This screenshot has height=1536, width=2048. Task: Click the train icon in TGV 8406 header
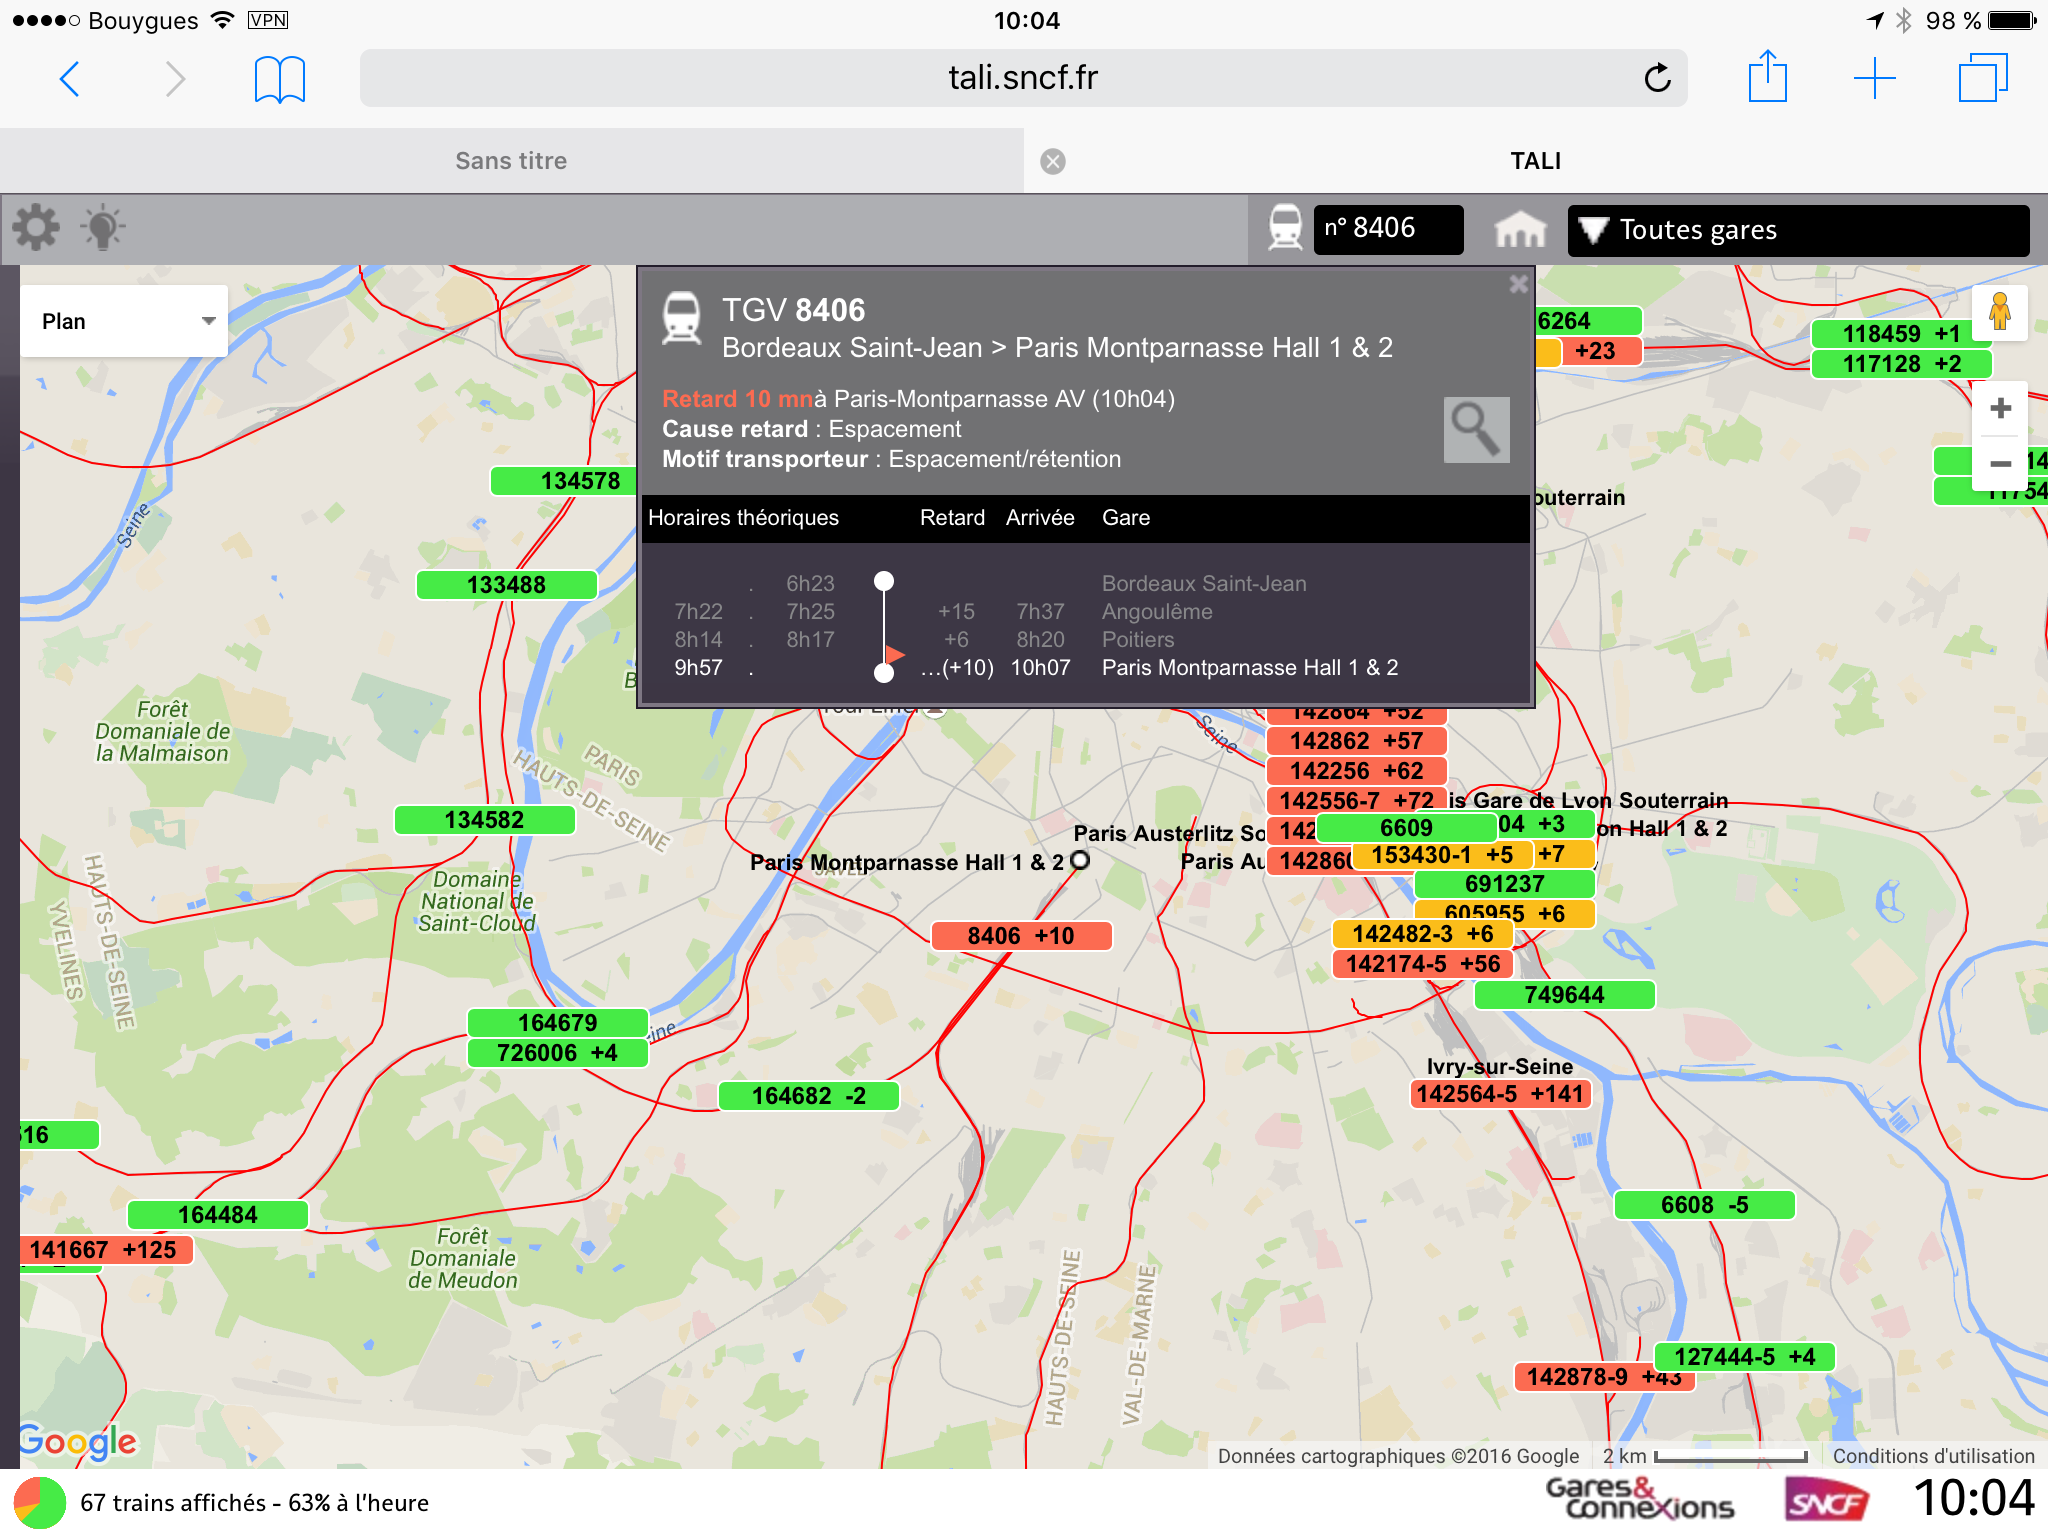(681, 317)
